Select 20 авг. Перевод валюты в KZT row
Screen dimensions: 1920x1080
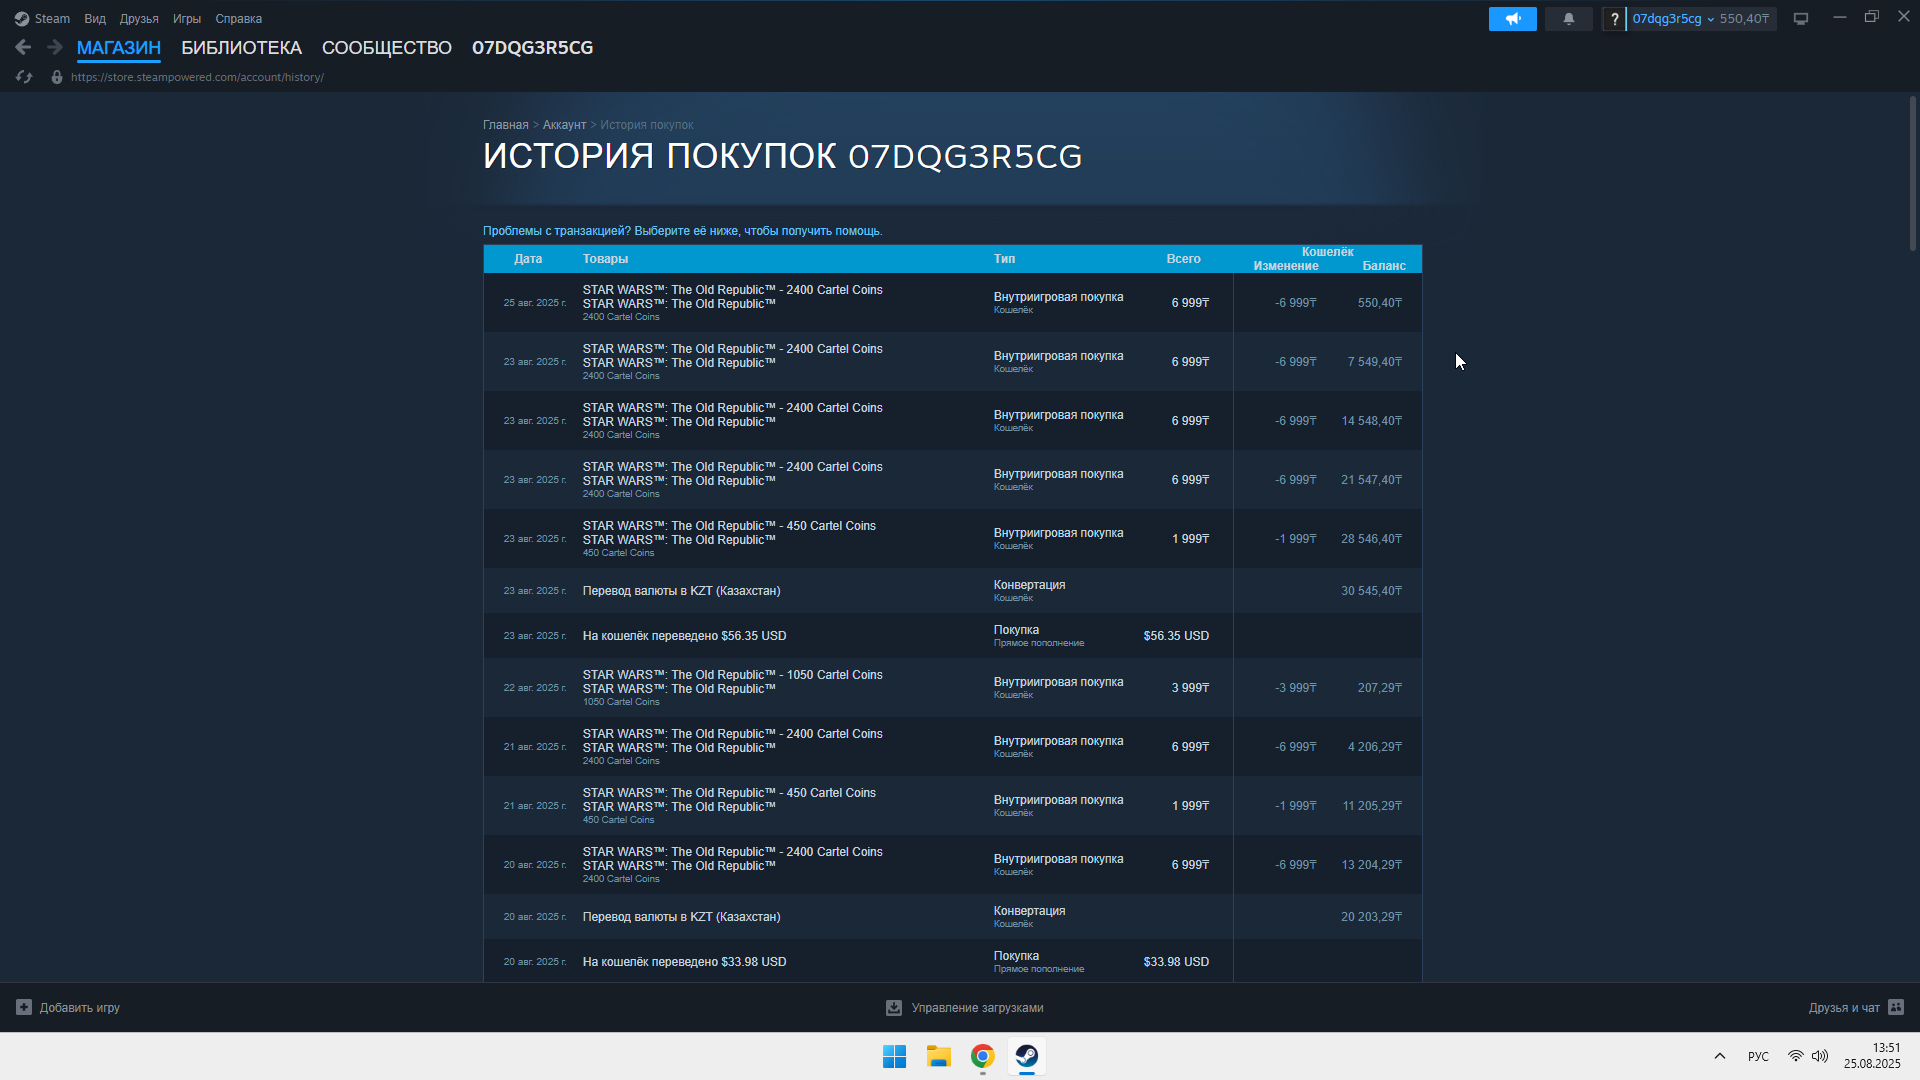tap(952, 917)
